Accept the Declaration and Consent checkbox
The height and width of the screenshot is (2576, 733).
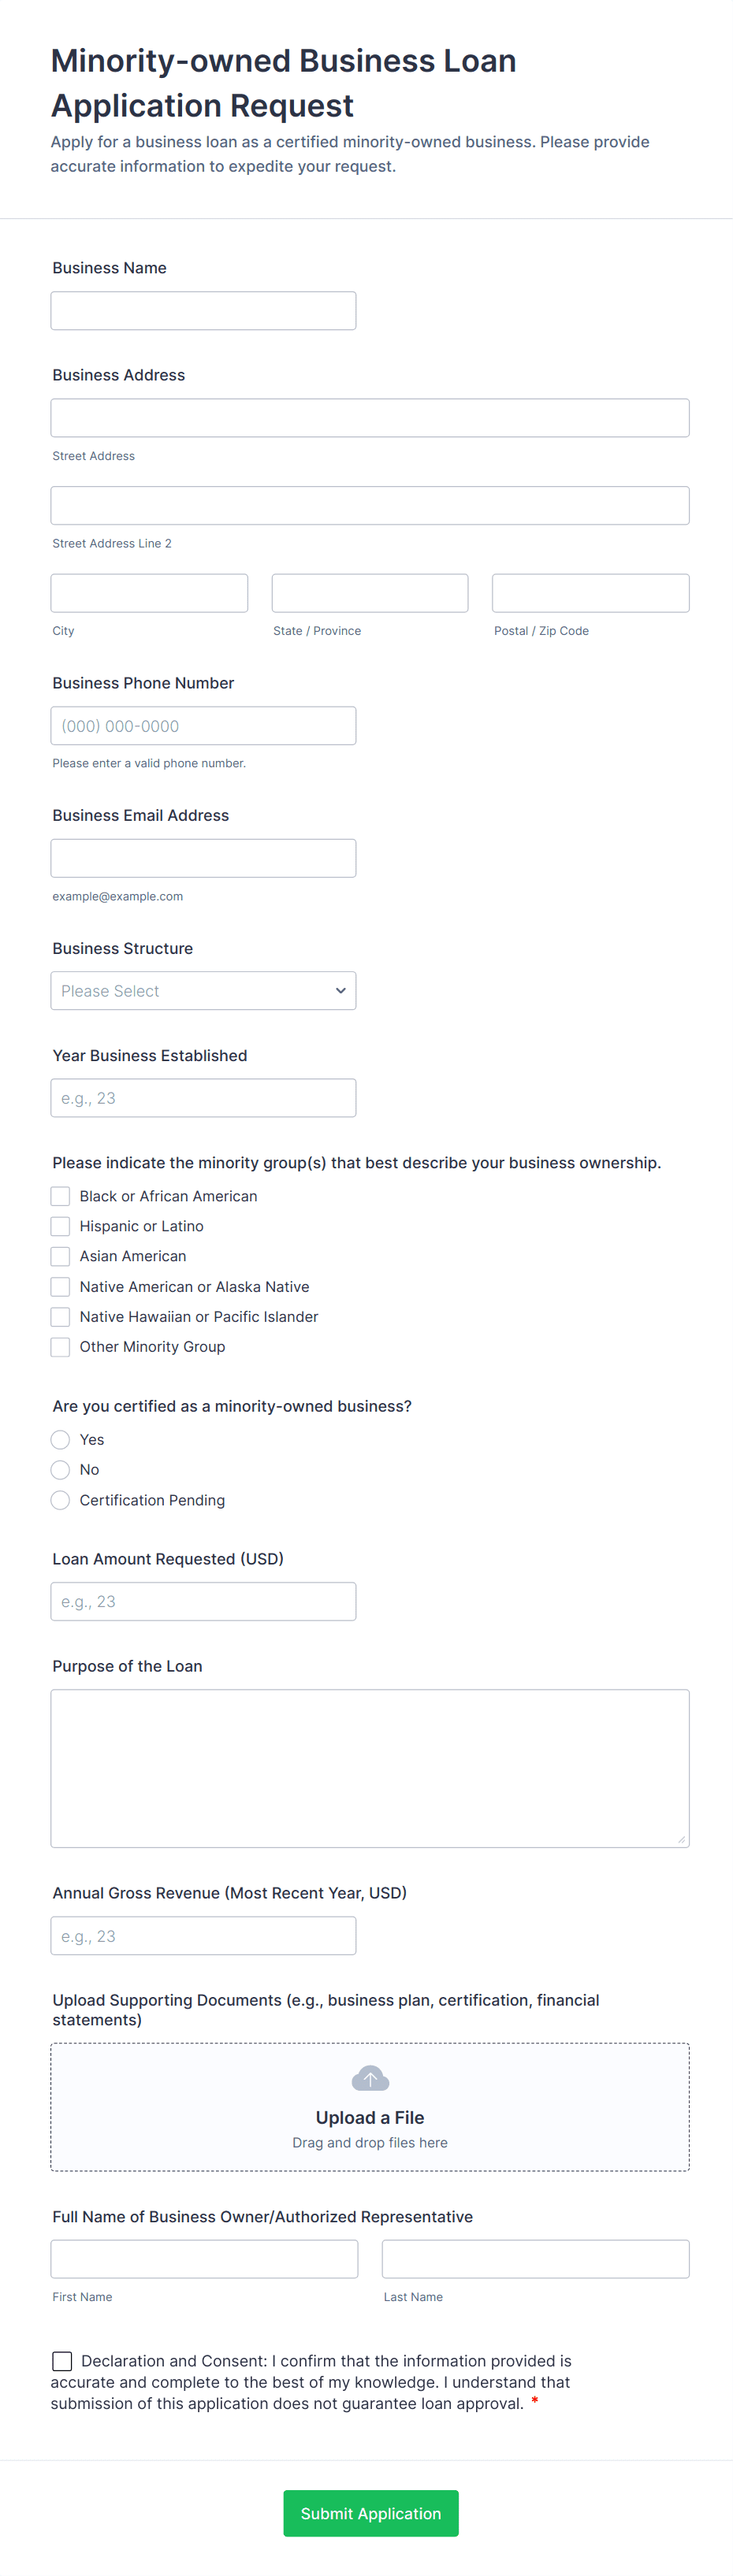coord(62,2361)
